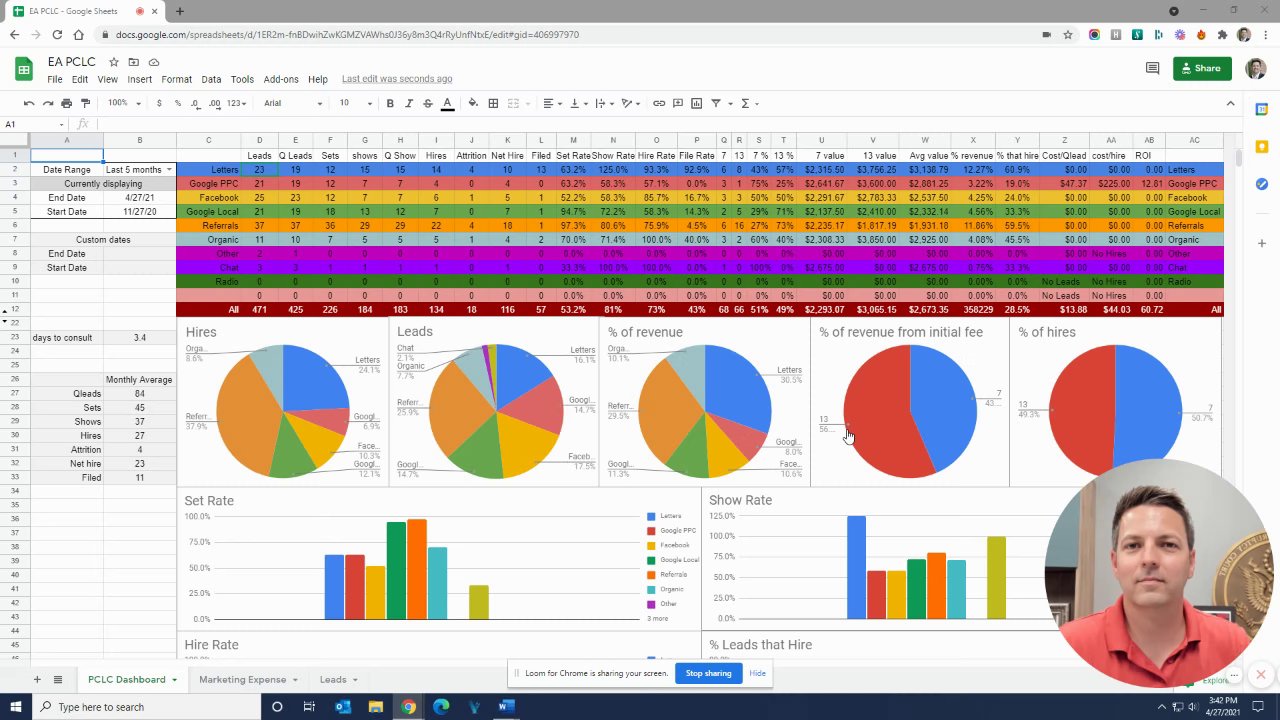View cloud save status icon
The image size is (1280, 720).
[x=153, y=62]
